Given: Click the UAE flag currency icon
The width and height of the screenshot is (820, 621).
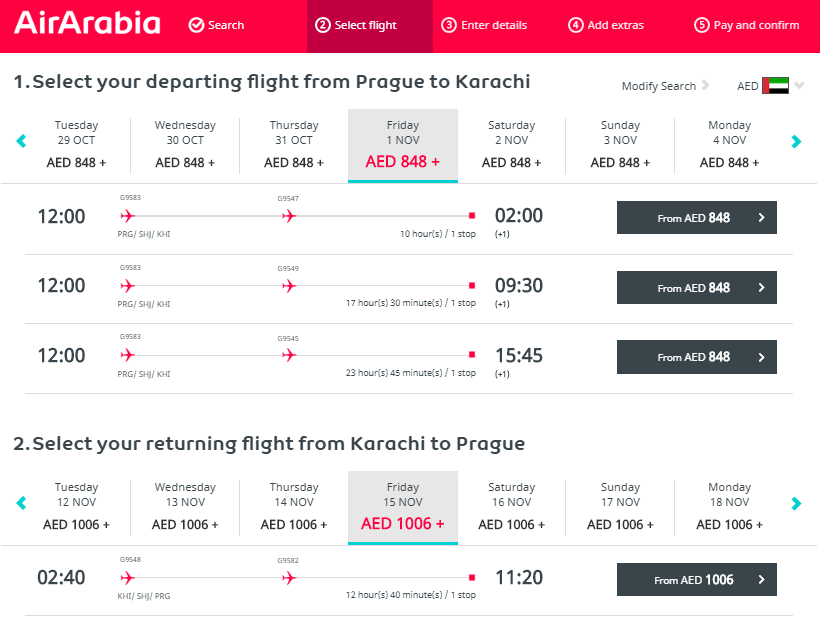Looking at the screenshot, I should coord(775,85).
